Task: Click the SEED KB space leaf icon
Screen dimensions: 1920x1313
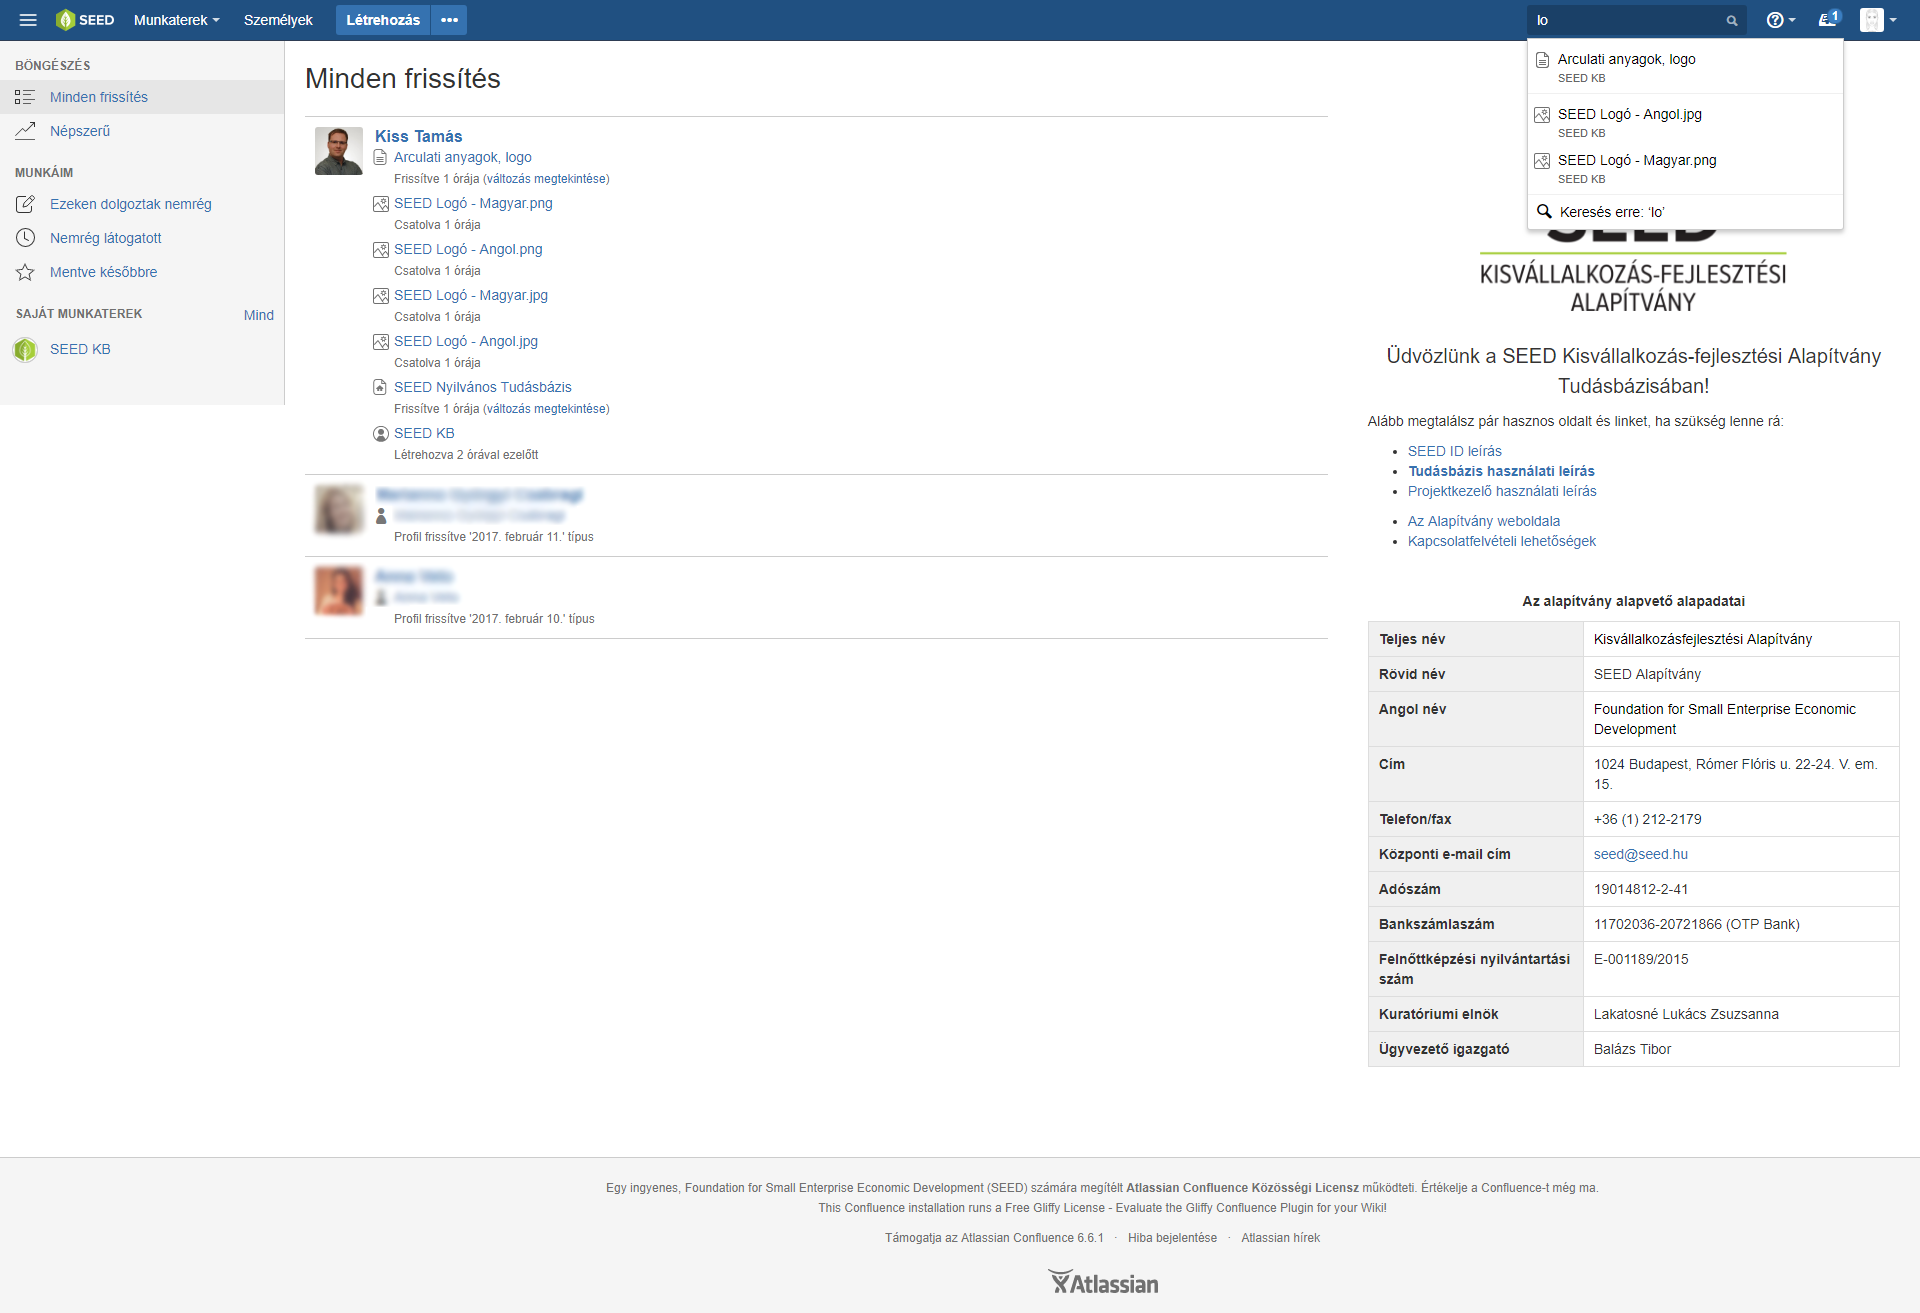Action: coord(25,349)
